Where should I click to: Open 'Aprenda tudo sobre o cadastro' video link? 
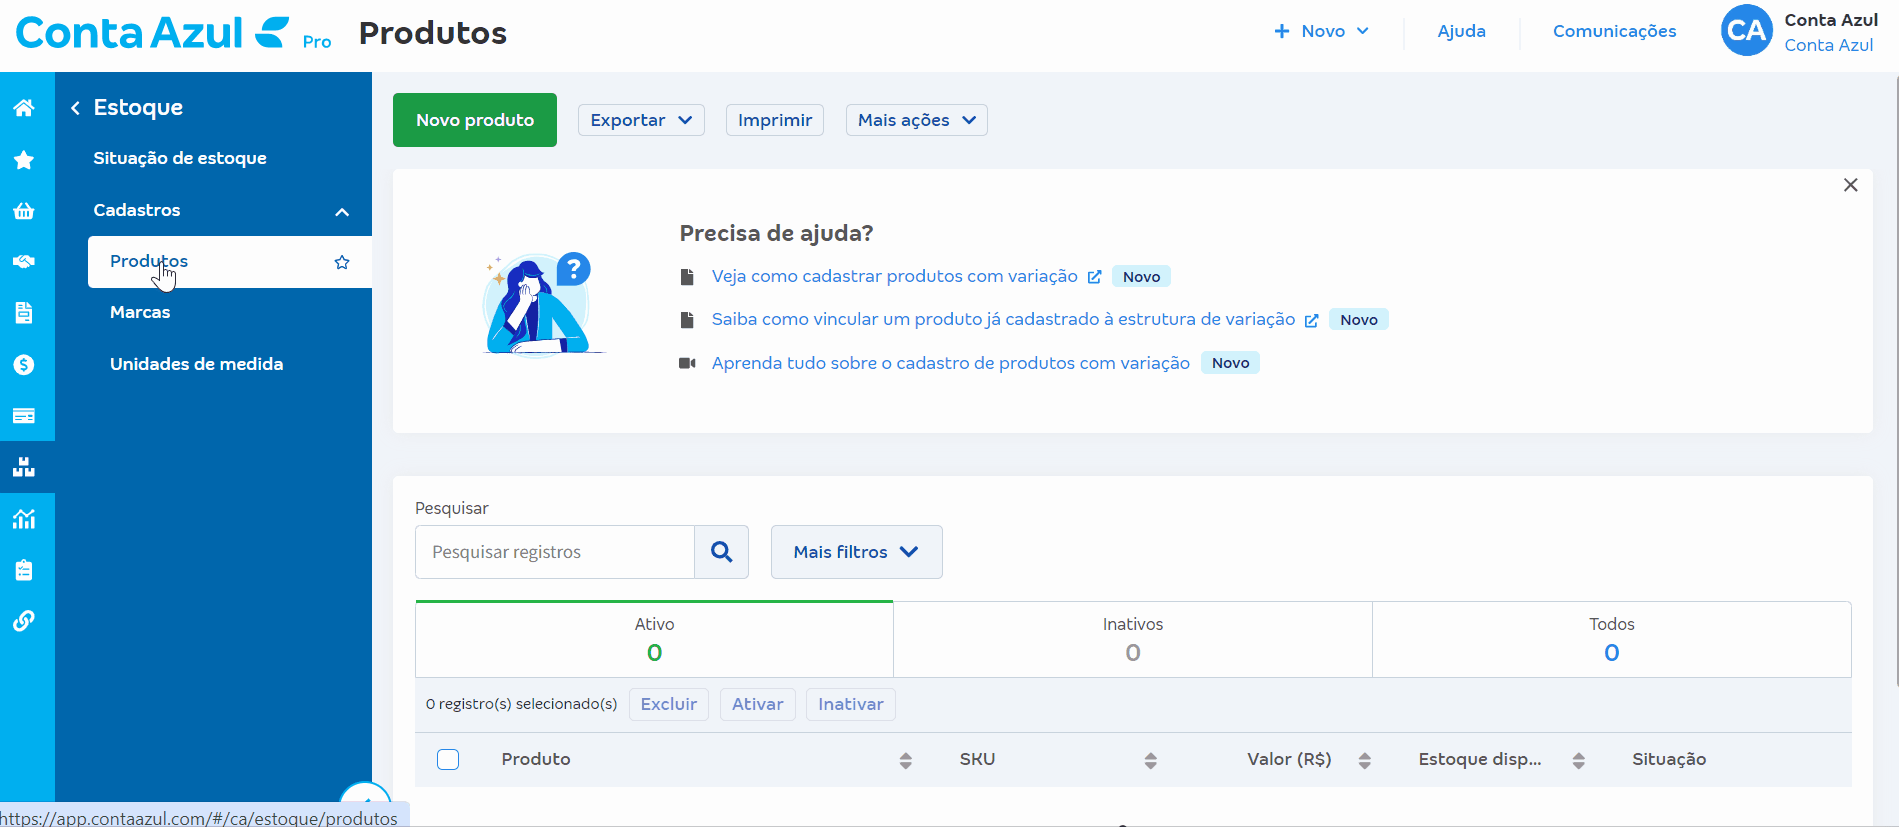coord(951,363)
